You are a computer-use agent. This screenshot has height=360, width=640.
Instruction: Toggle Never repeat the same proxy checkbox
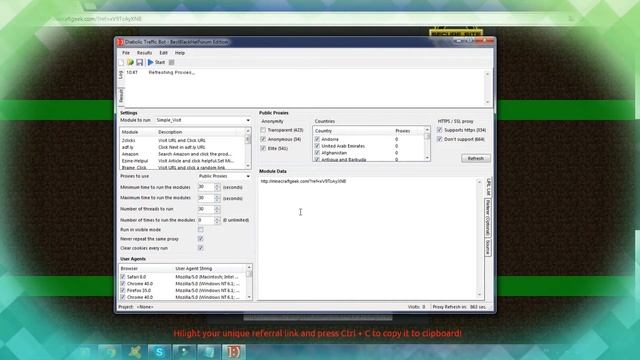pyautogui.click(x=200, y=239)
